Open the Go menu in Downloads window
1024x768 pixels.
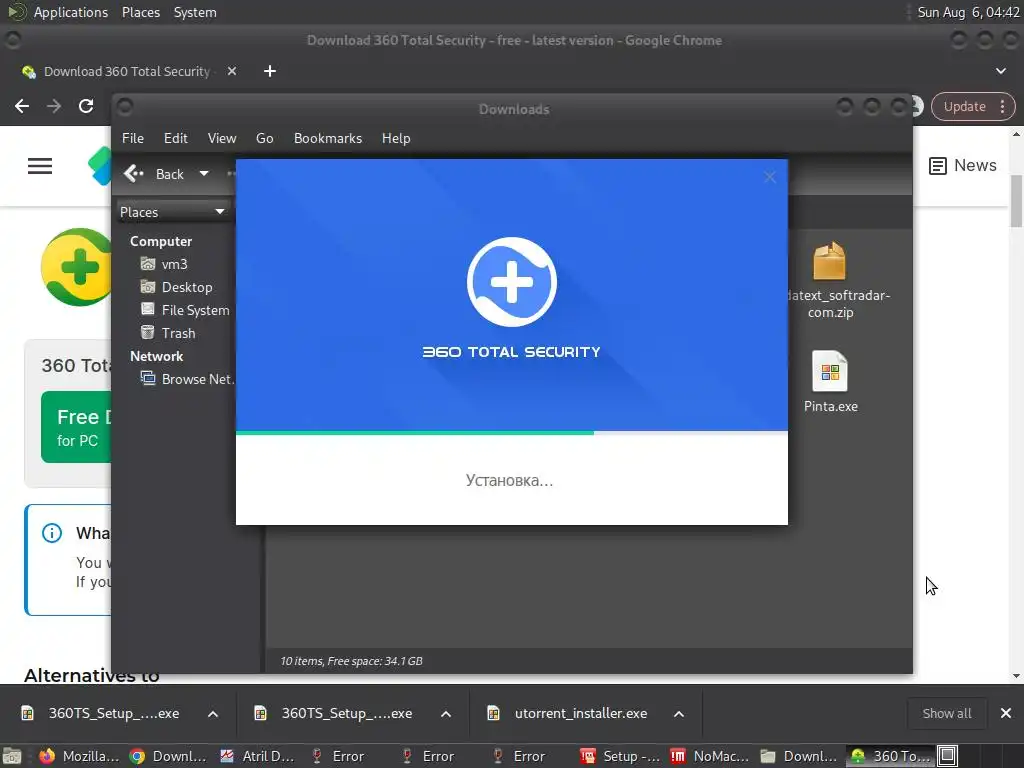(x=264, y=138)
